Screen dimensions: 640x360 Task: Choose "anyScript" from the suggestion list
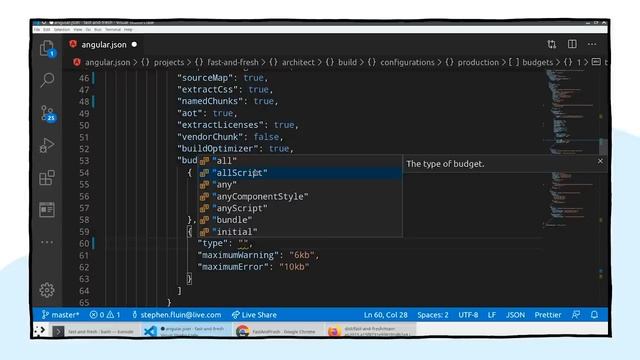(x=300, y=208)
